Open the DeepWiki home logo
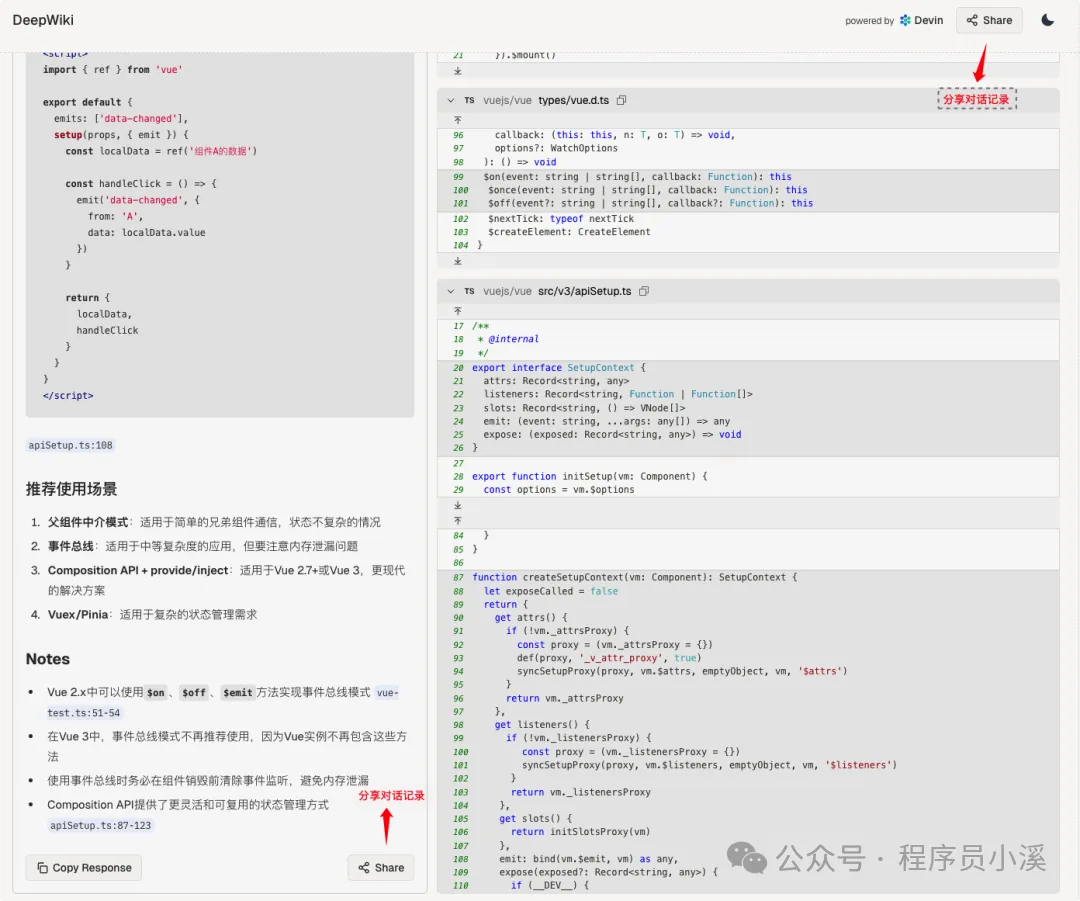 tap(43, 20)
